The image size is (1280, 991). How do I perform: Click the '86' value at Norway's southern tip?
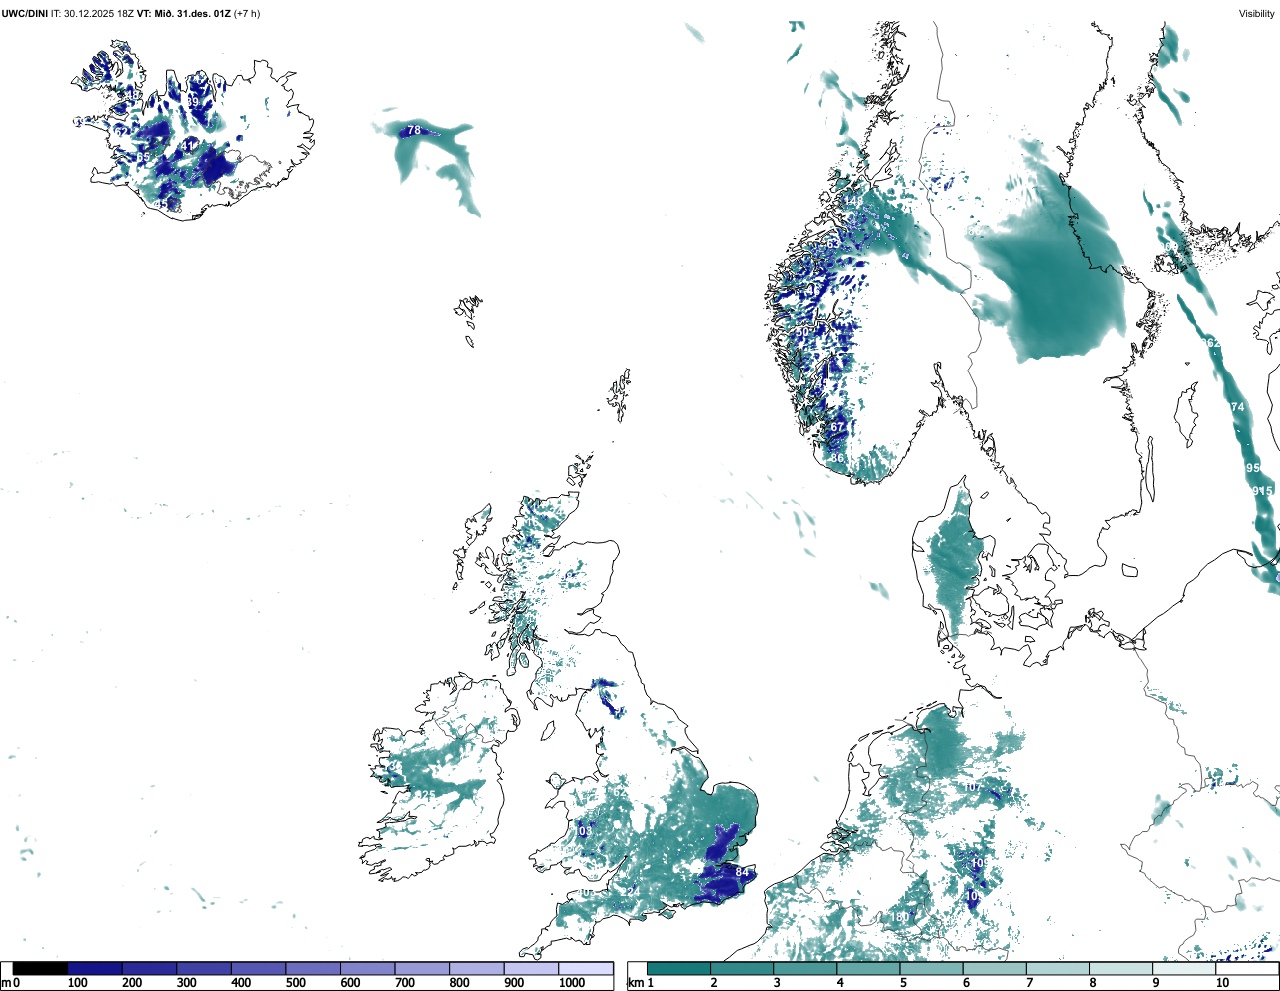pyautogui.click(x=837, y=459)
